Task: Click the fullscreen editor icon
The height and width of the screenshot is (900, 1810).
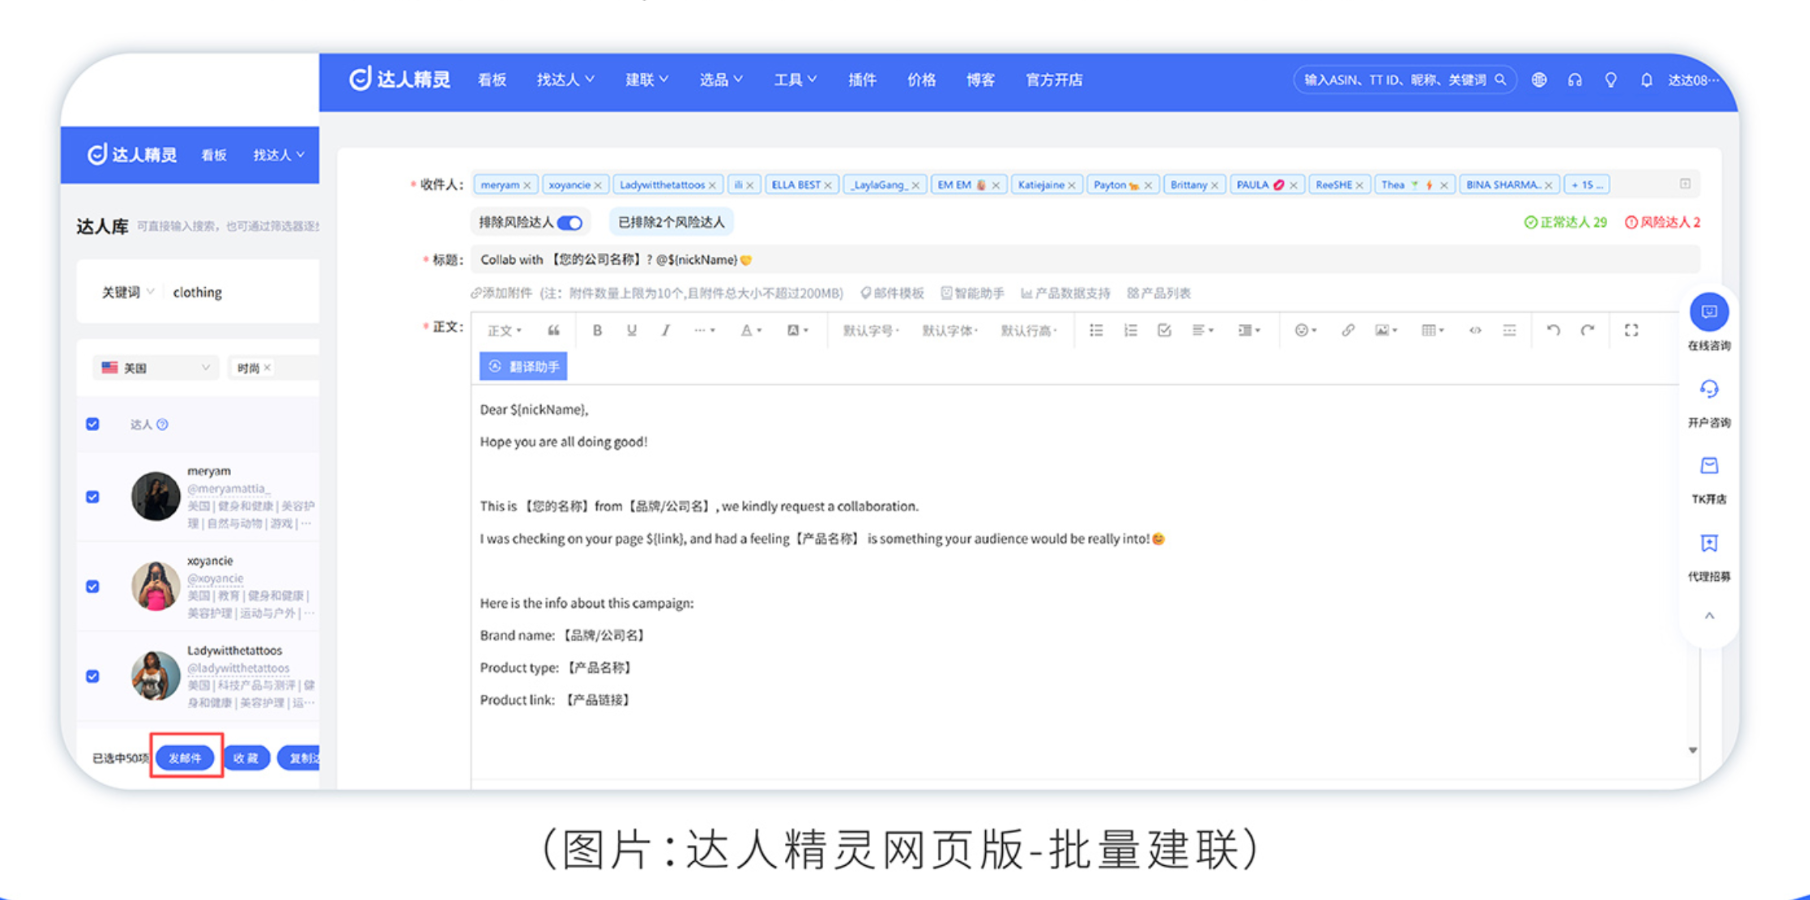Action: click(1631, 330)
